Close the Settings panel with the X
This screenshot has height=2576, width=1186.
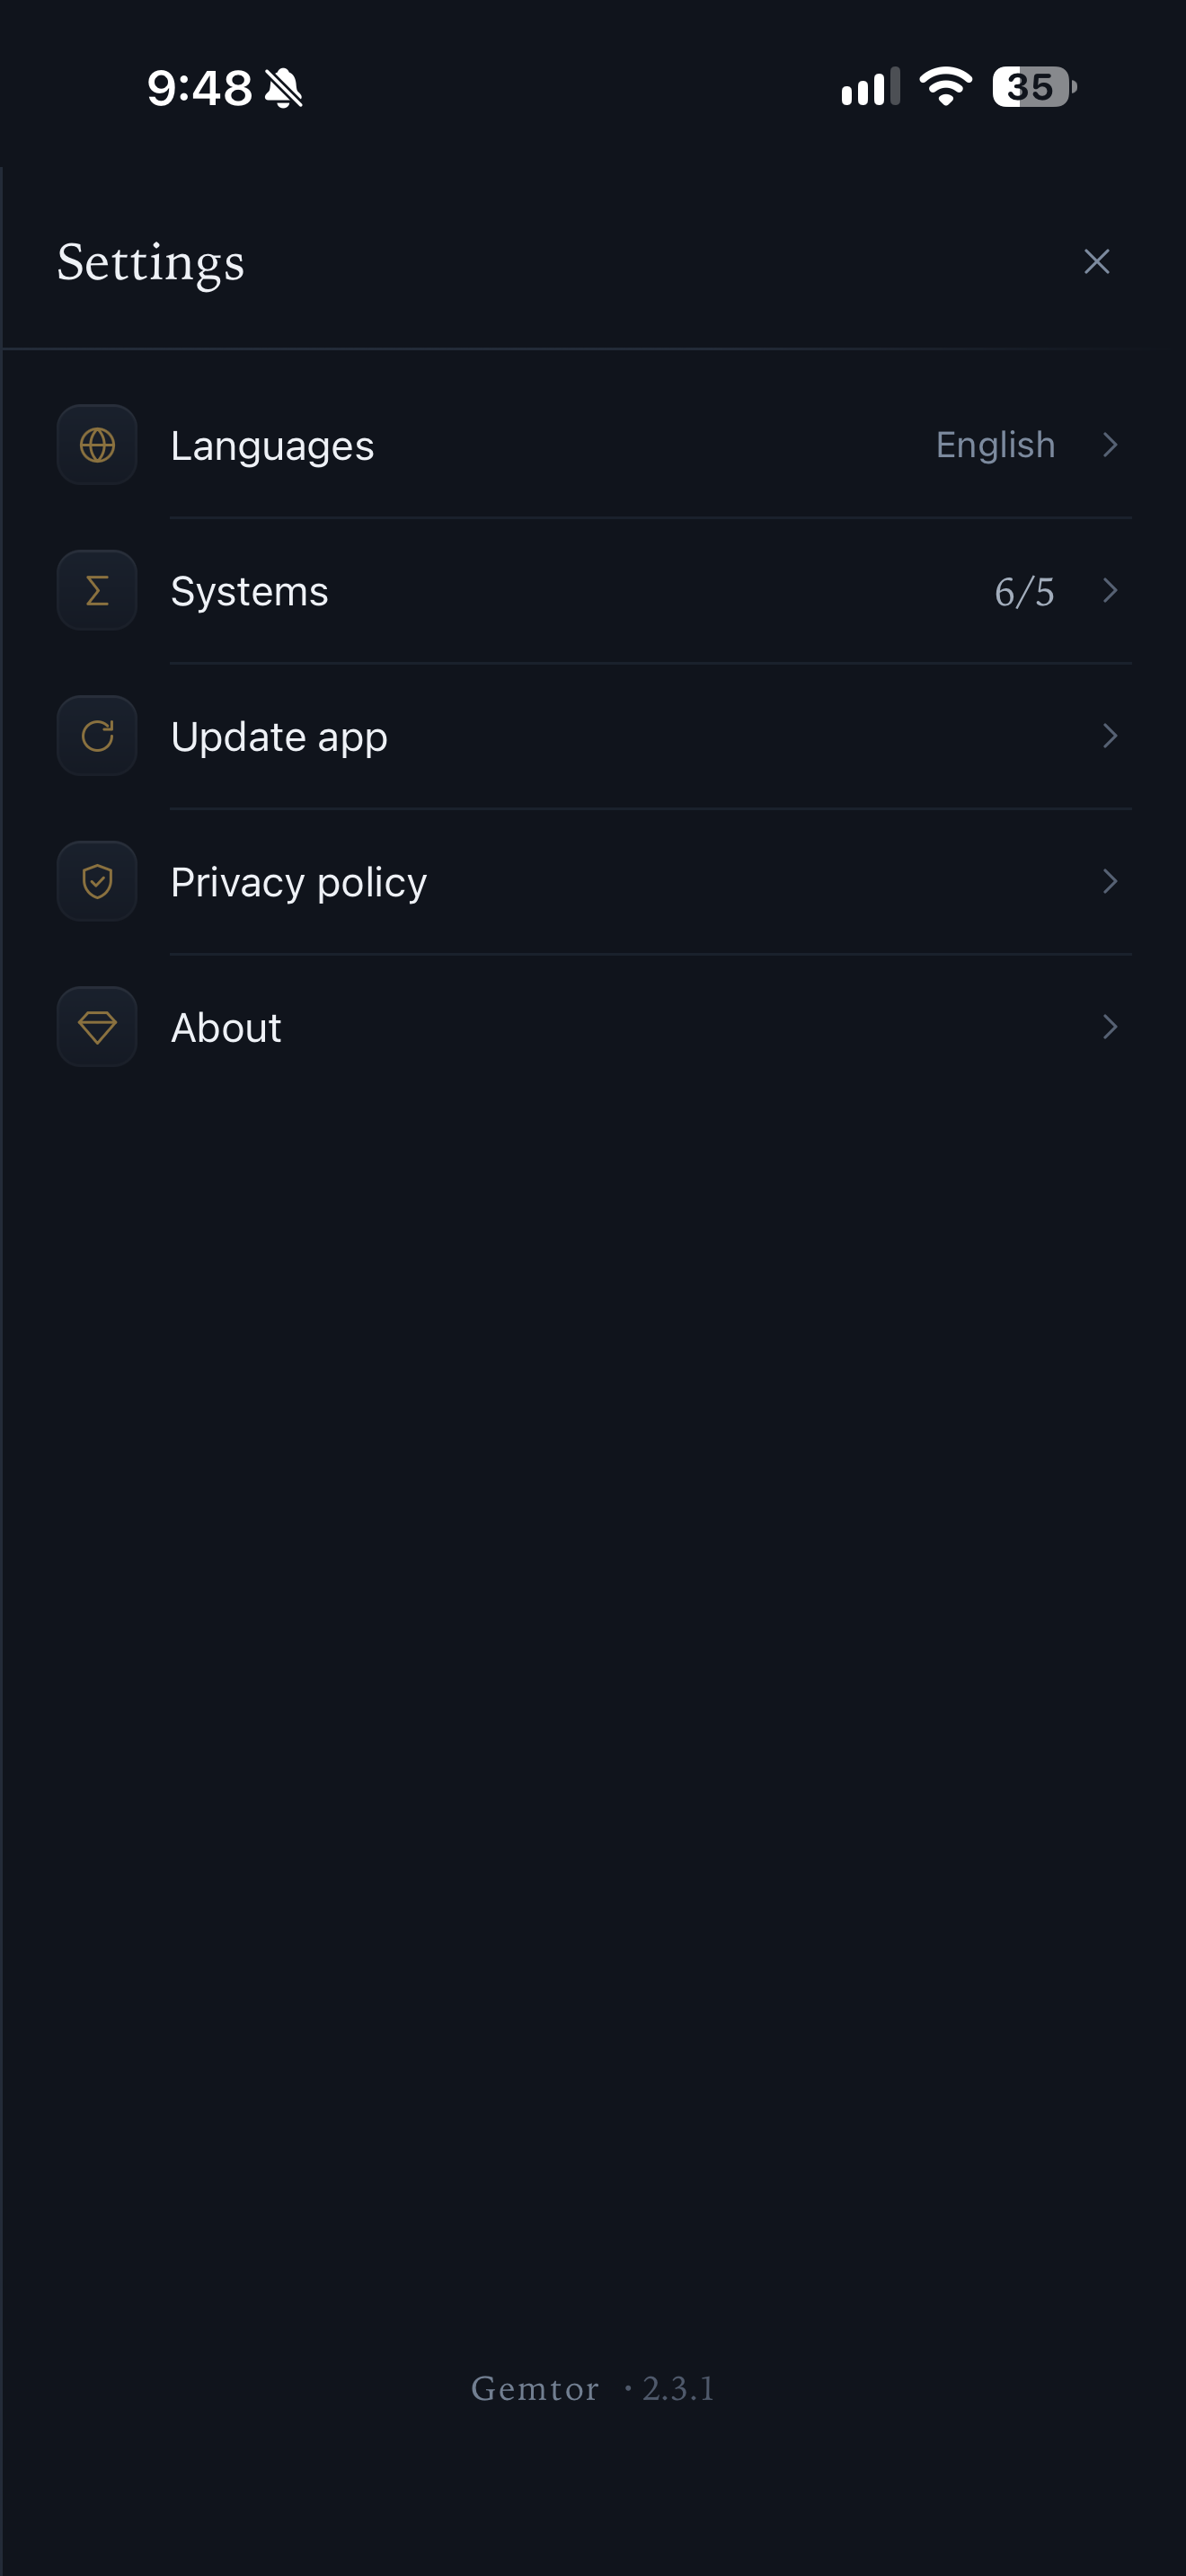(x=1097, y=262)
